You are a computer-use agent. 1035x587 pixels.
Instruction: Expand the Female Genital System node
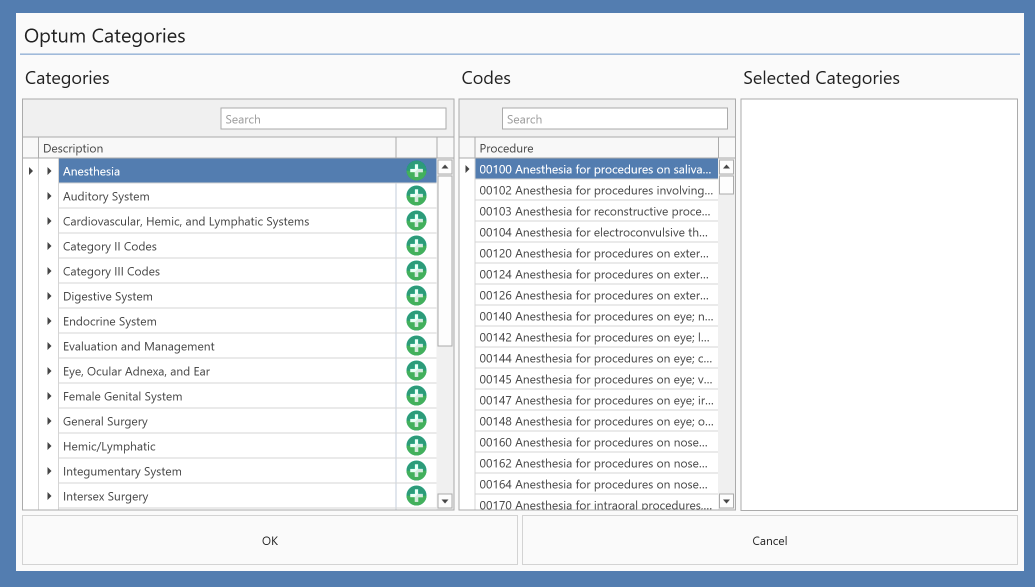click(x=50, y=396)
